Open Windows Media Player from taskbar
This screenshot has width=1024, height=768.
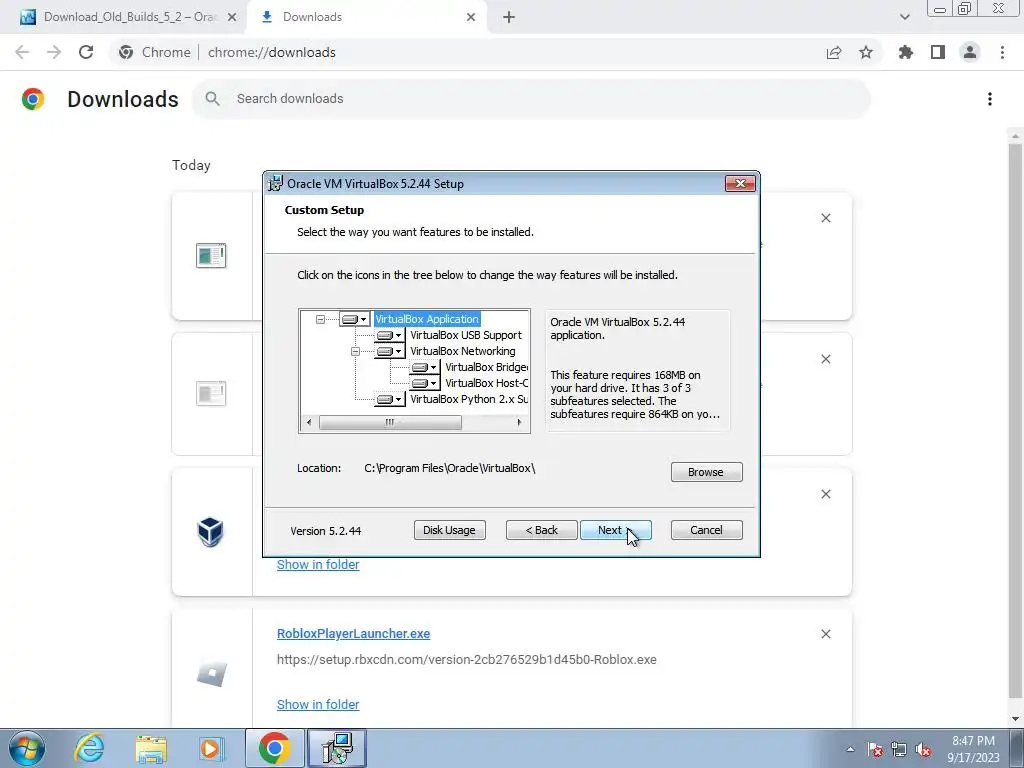tap(211, 748)
